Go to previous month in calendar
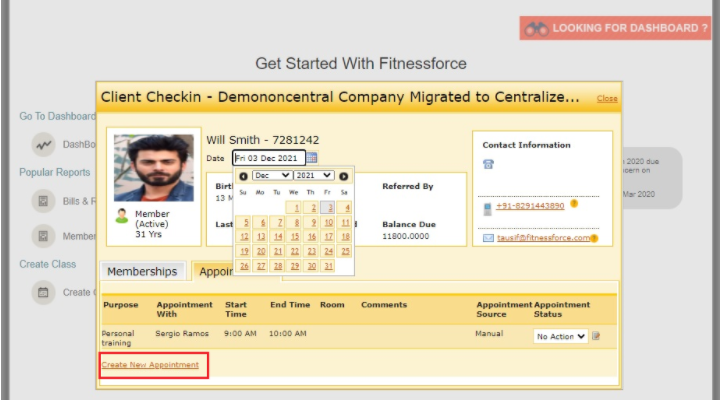Image resolution: width=722 pixels, height=401 pixels. pyautogui.click(x=244, y=176)
